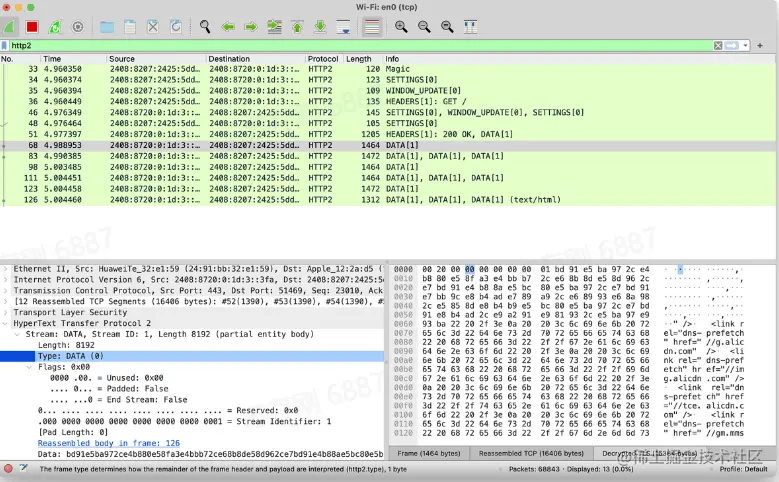779x482 pixels.
Task: Switch to Decrypted TLS bytes tab
Action: 648,453
